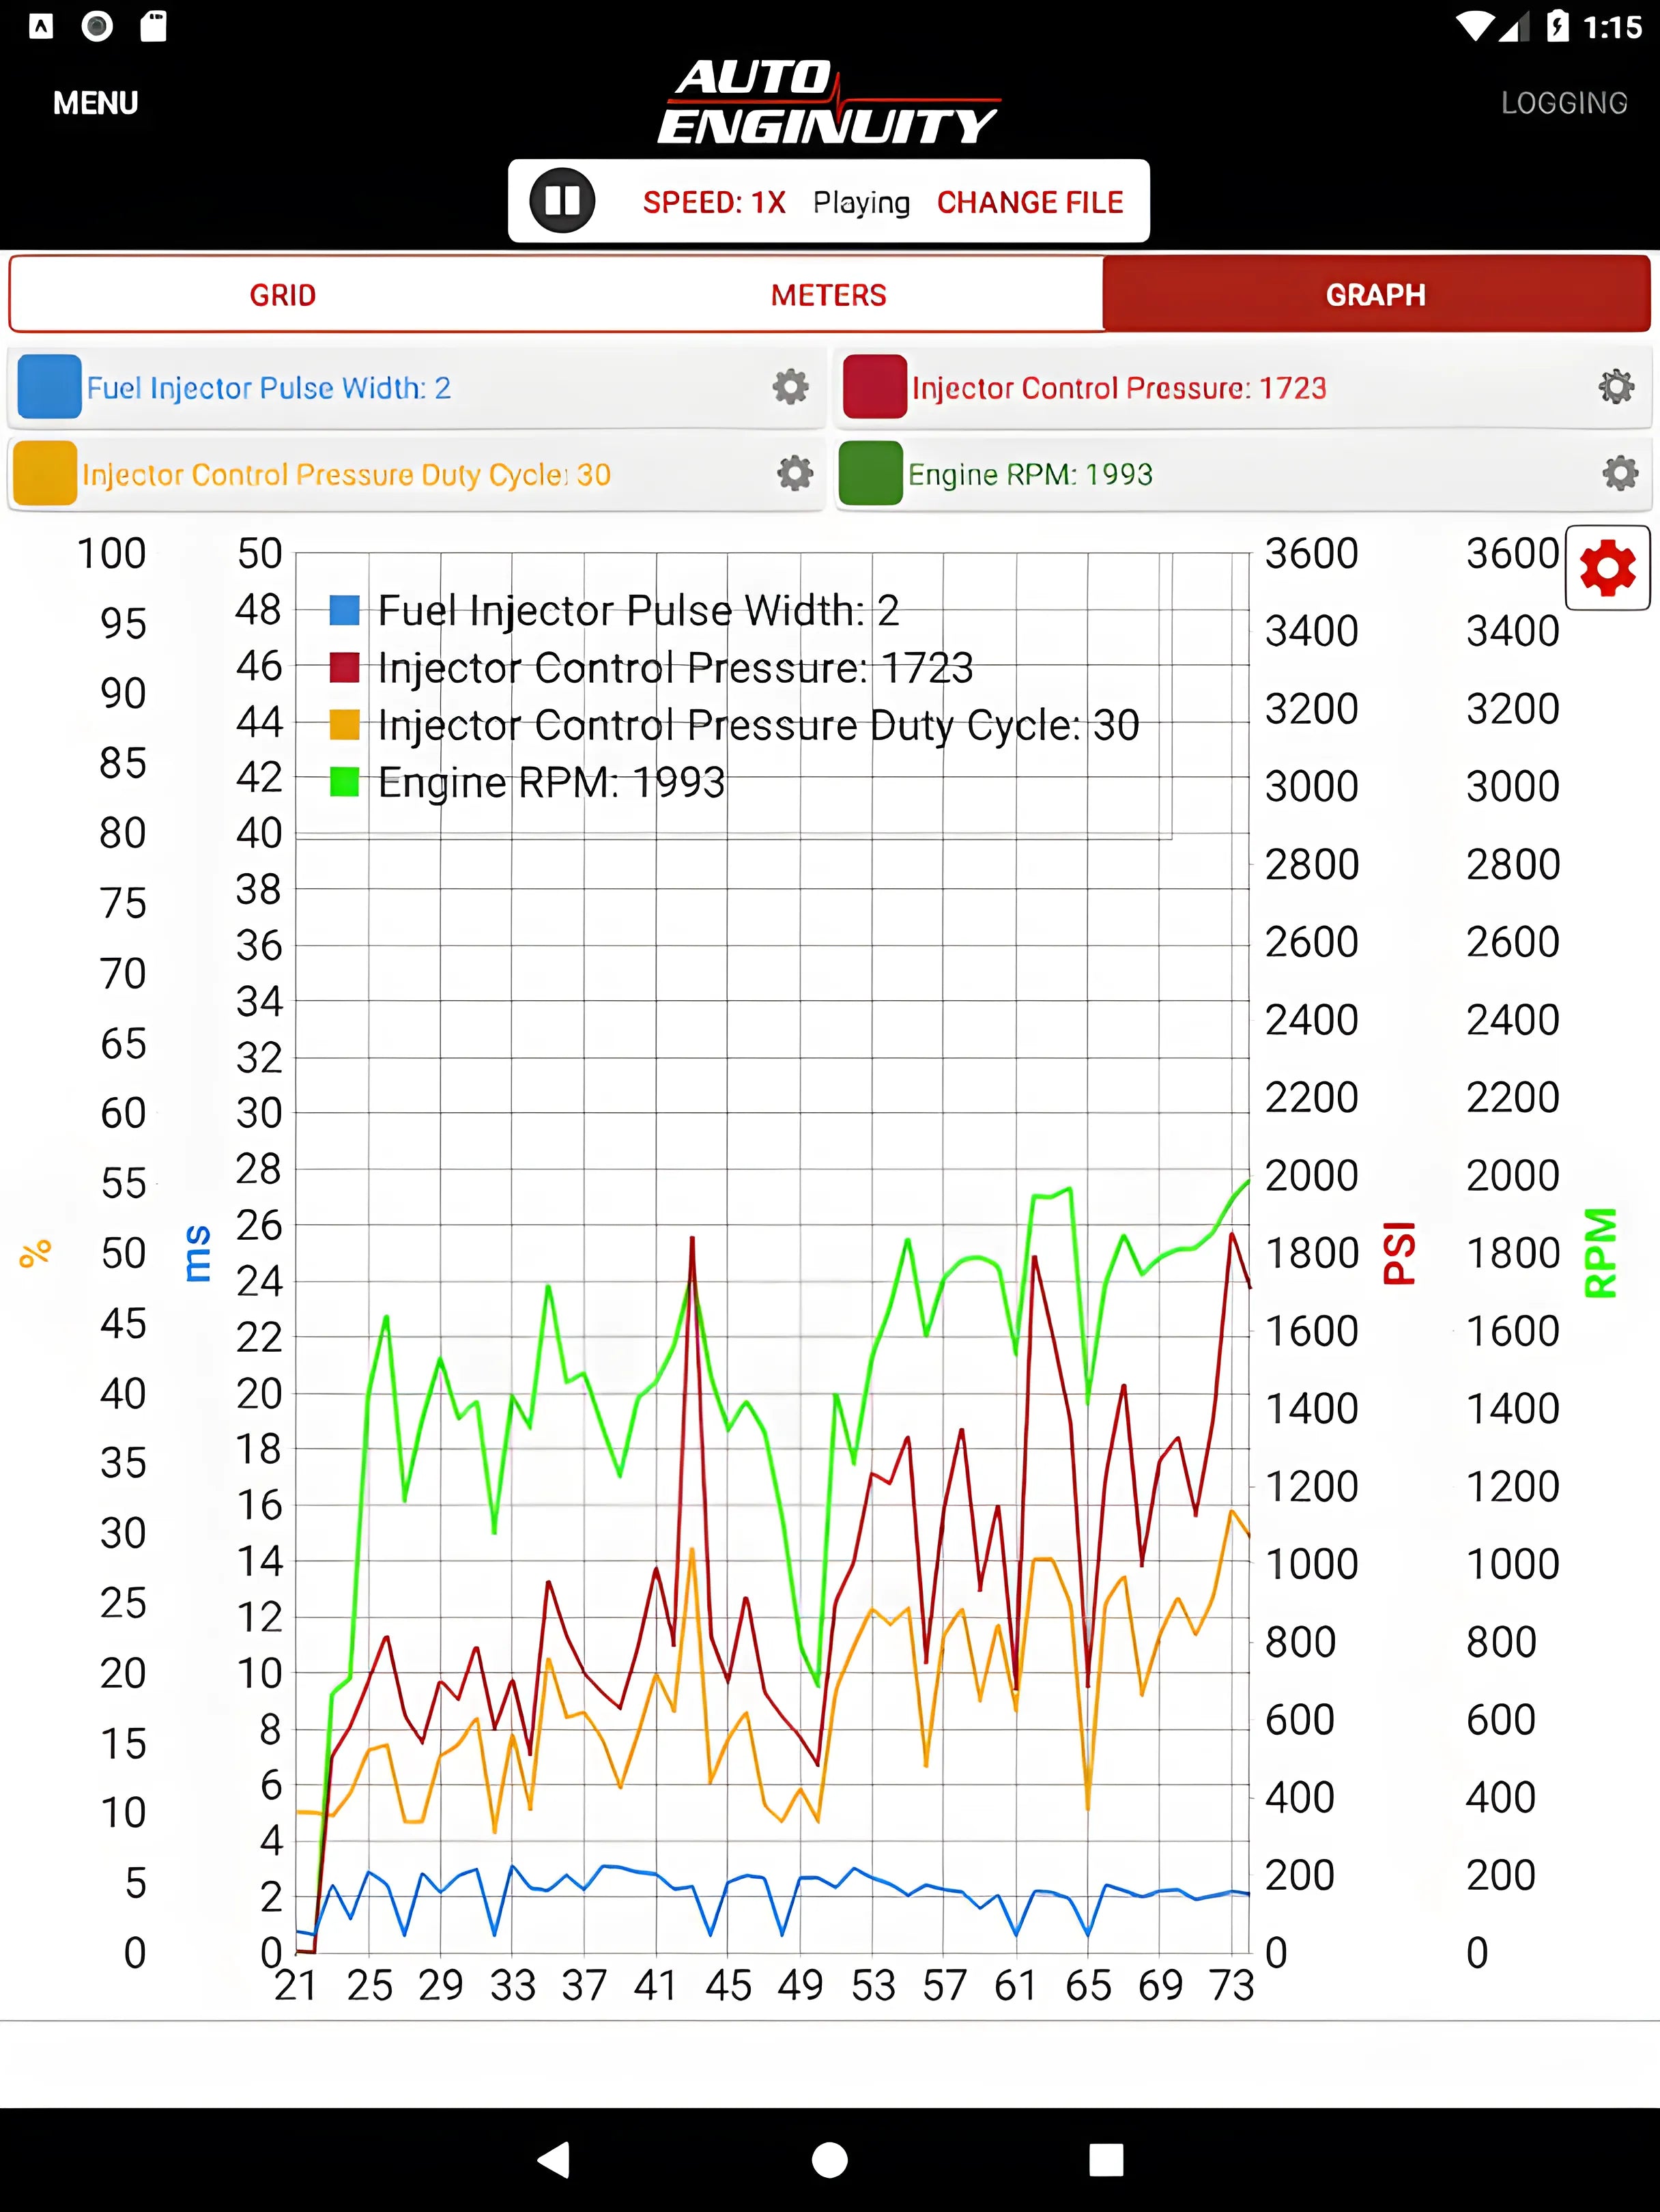
Task: Open settings gear for Engine RPM
Action: point(1619,473)
